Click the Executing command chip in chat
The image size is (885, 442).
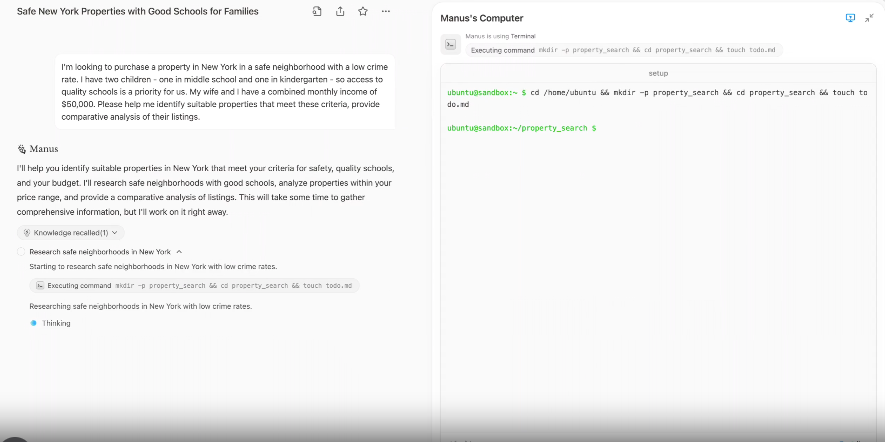pyautogui.click(x=195, y=285)
